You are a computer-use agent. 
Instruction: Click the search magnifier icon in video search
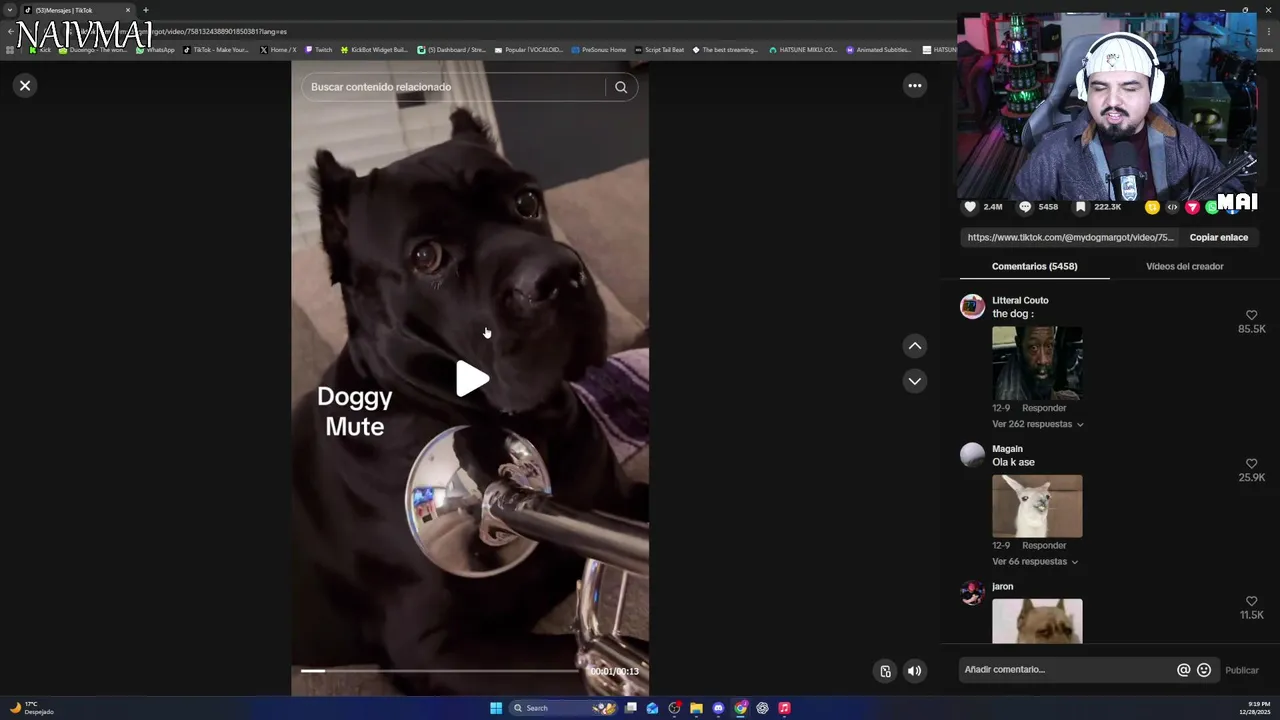621,87
